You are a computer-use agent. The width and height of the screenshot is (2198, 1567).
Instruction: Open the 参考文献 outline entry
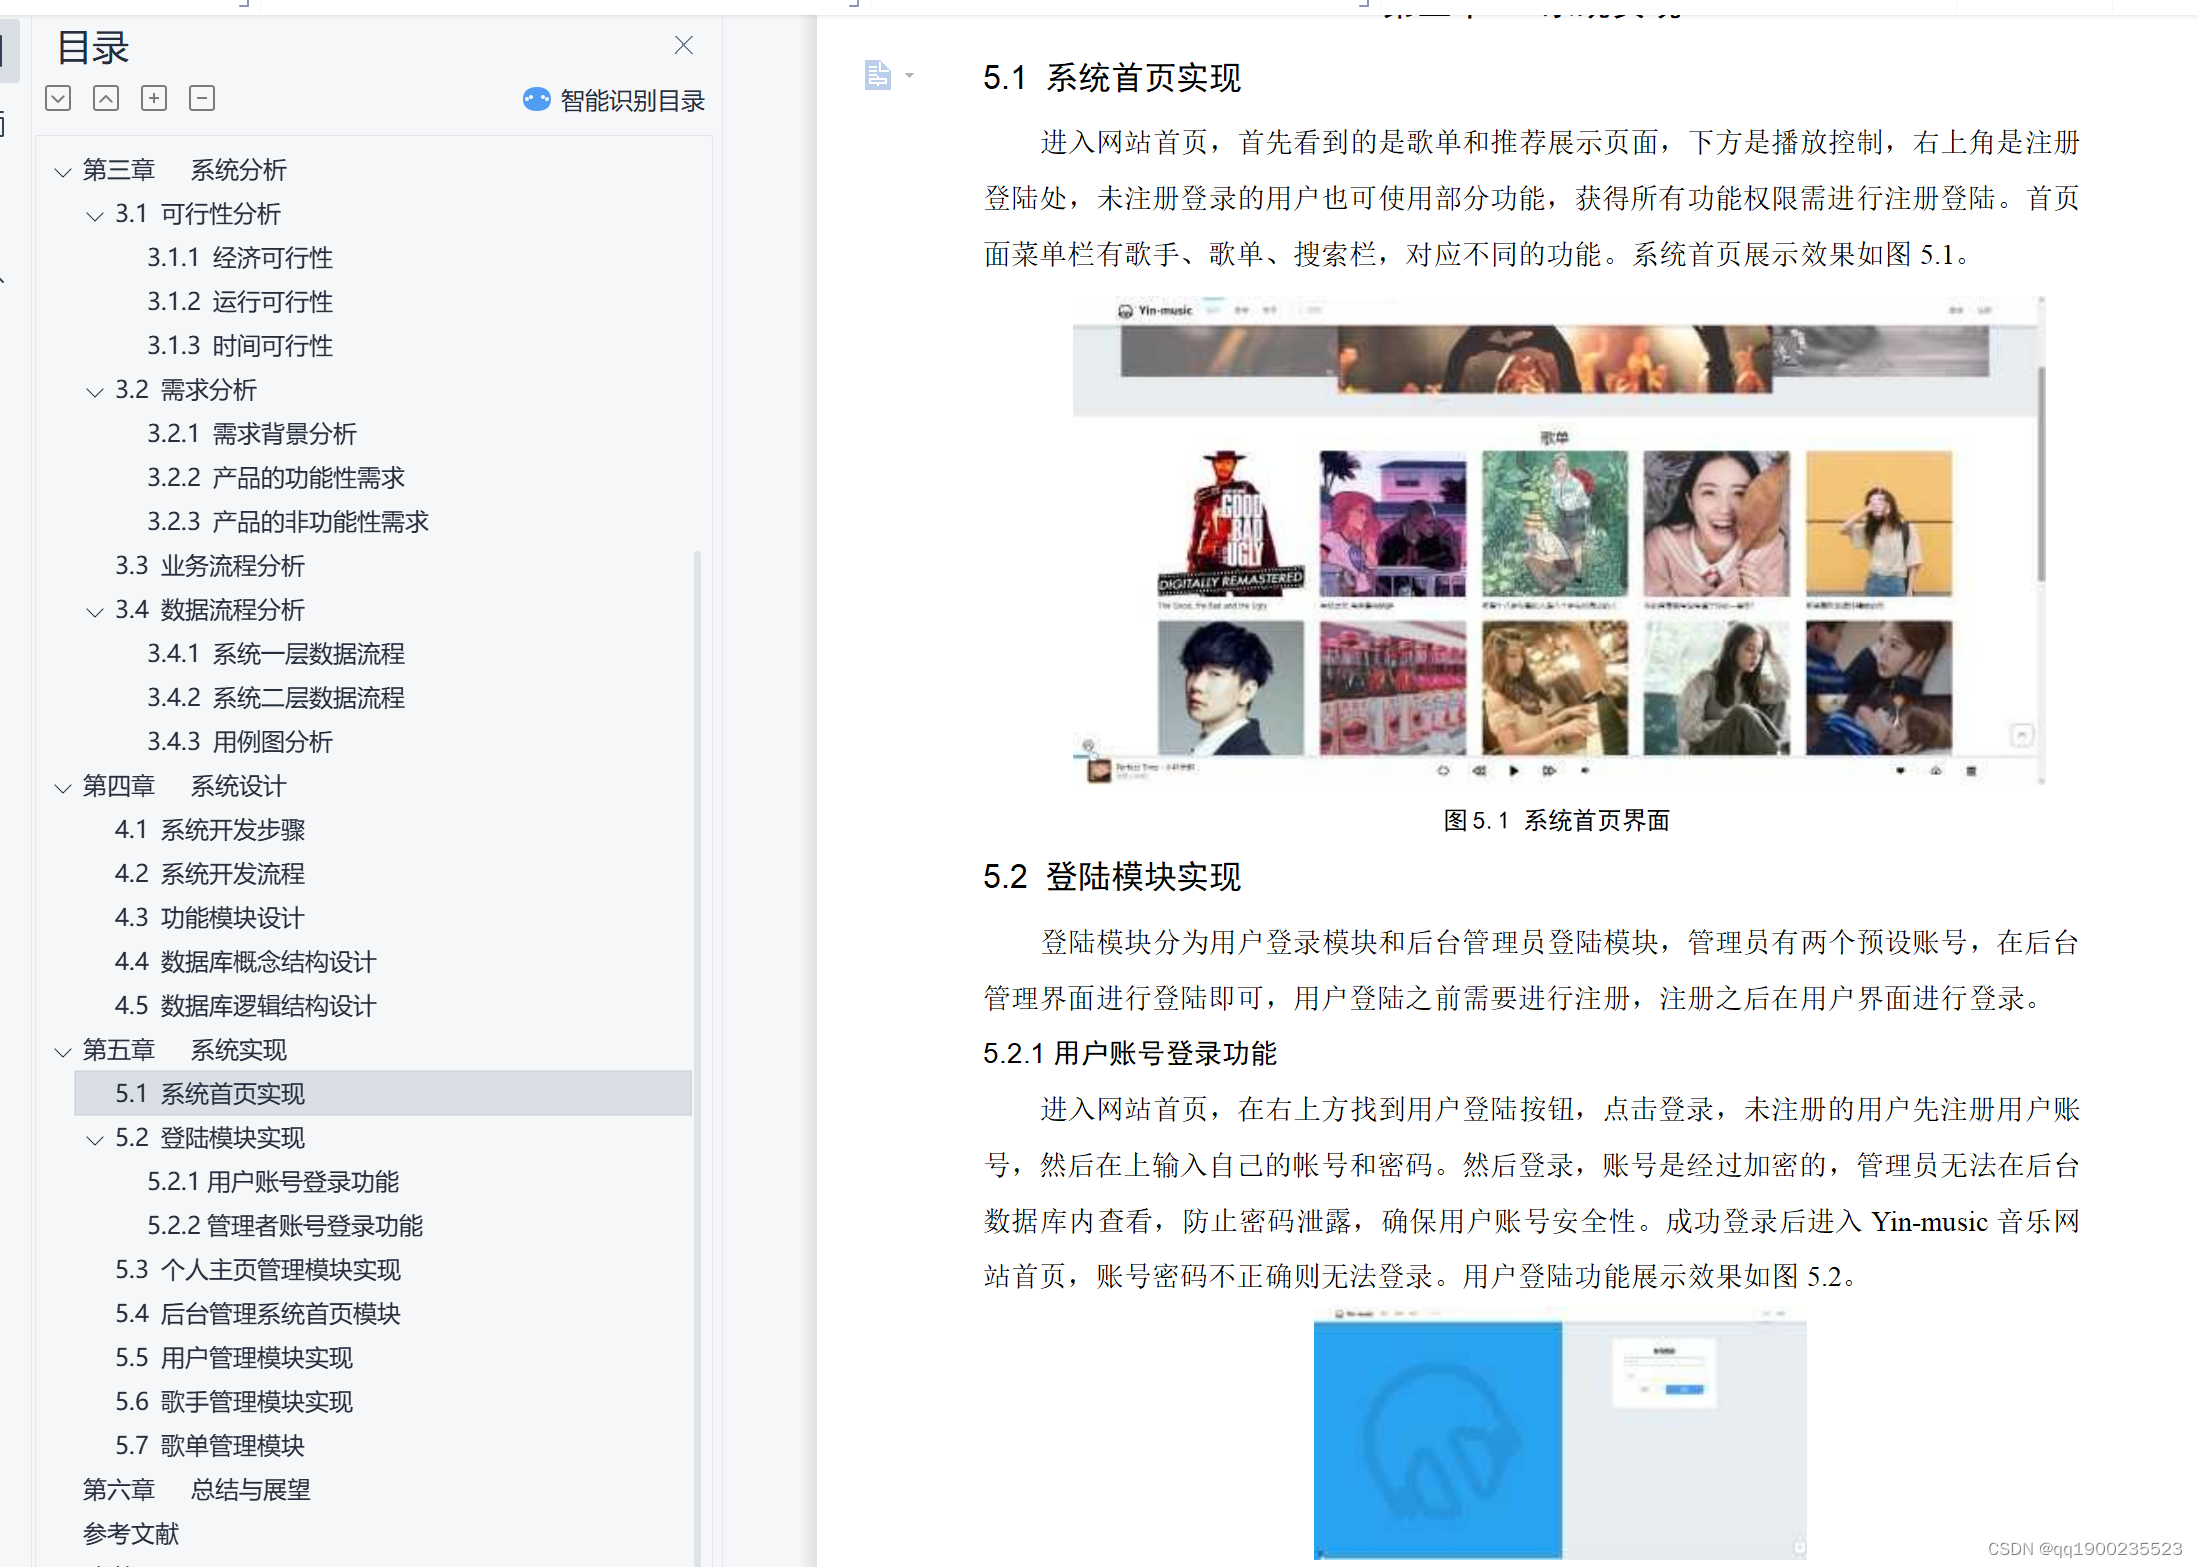pos(130,1534)
